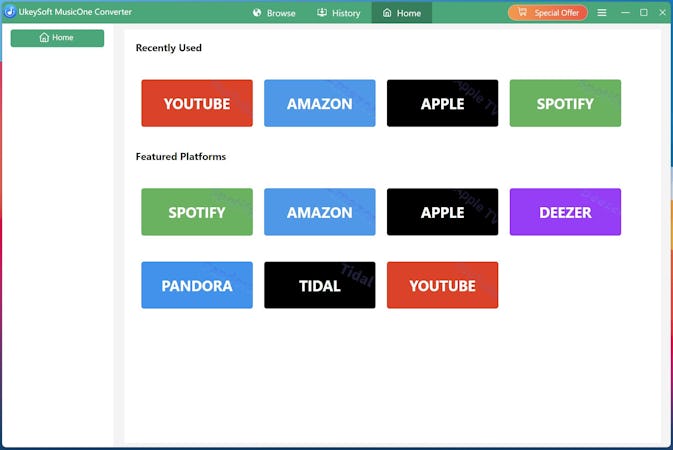Choose Spotify under Featured Platforms
673x450 pixels.
pos(197,212)
